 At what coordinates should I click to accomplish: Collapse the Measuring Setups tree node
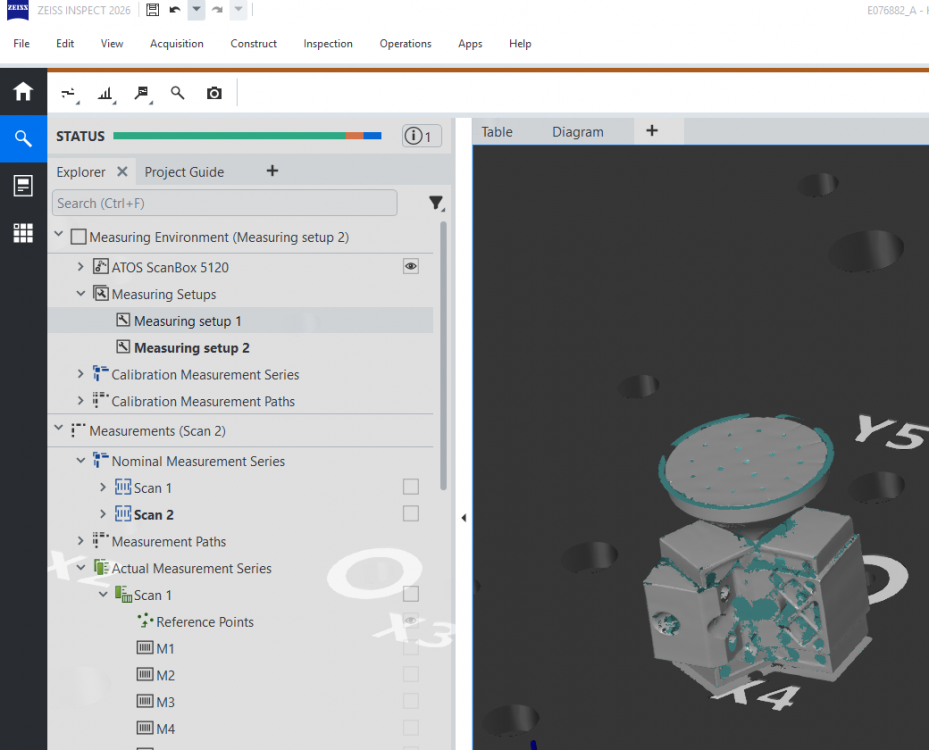[x=81, y=293]
